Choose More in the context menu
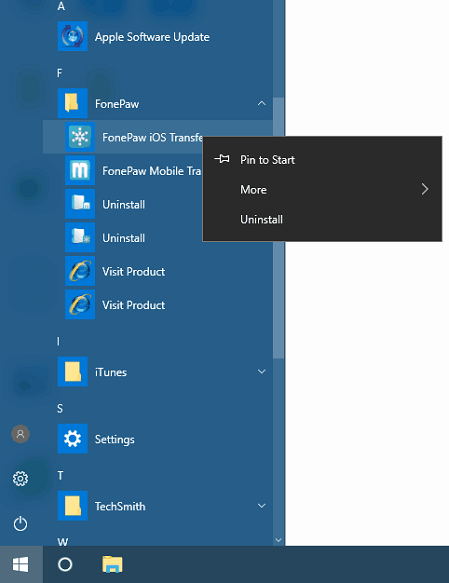The image size is (449, 583). click(x=322, y=189)
